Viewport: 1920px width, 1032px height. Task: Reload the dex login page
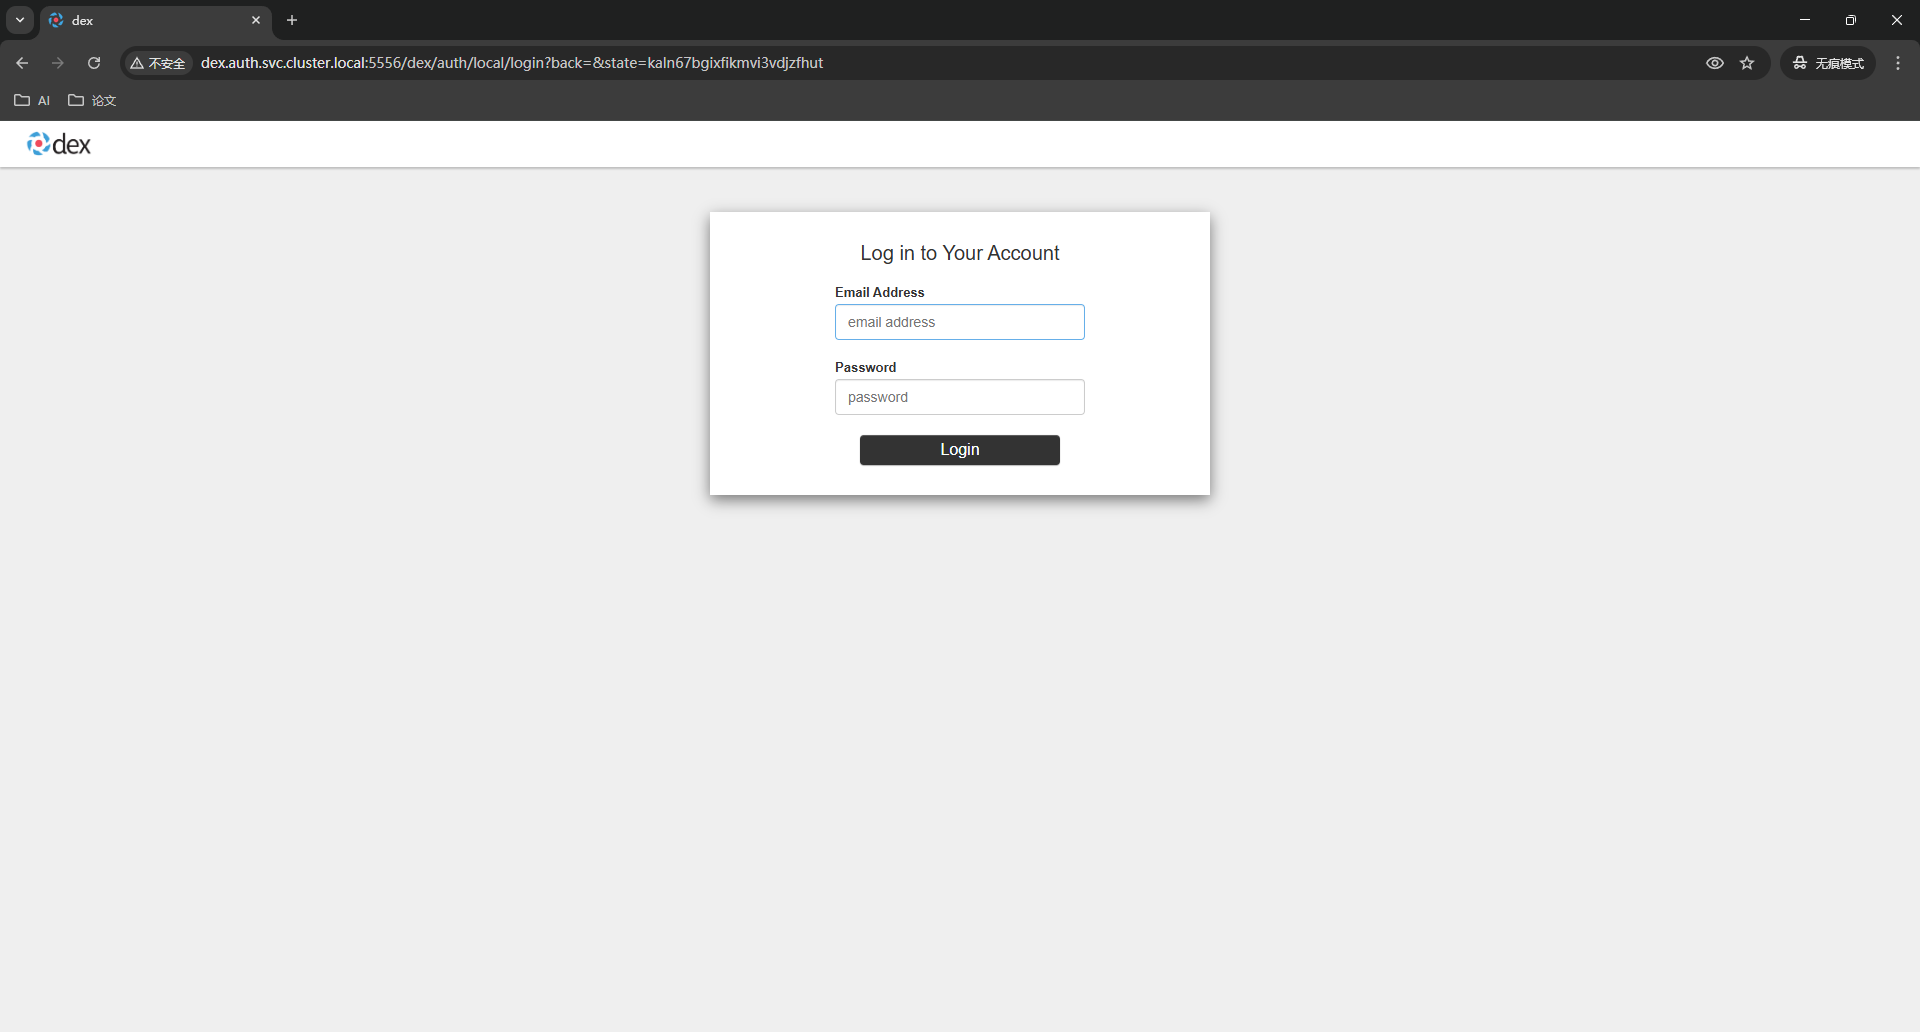pos(94,63)
